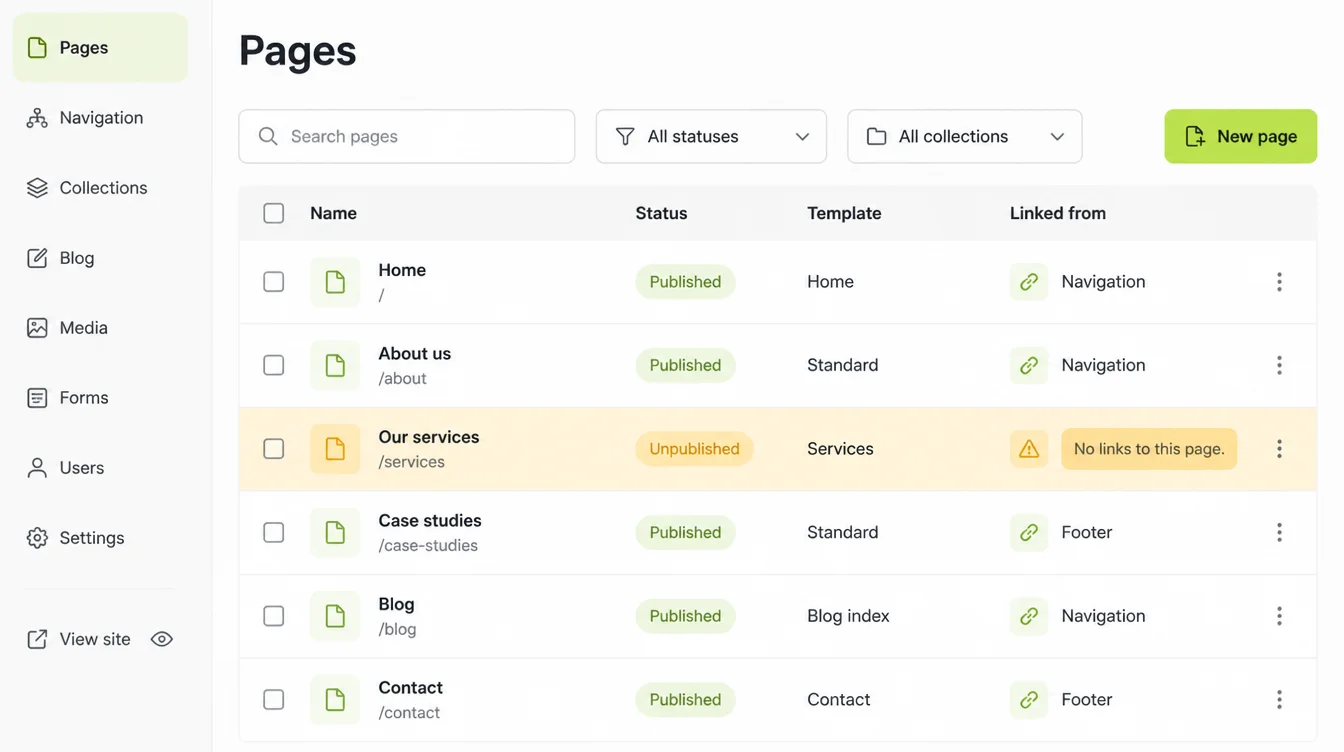Open the View site link

coord(79,639)
